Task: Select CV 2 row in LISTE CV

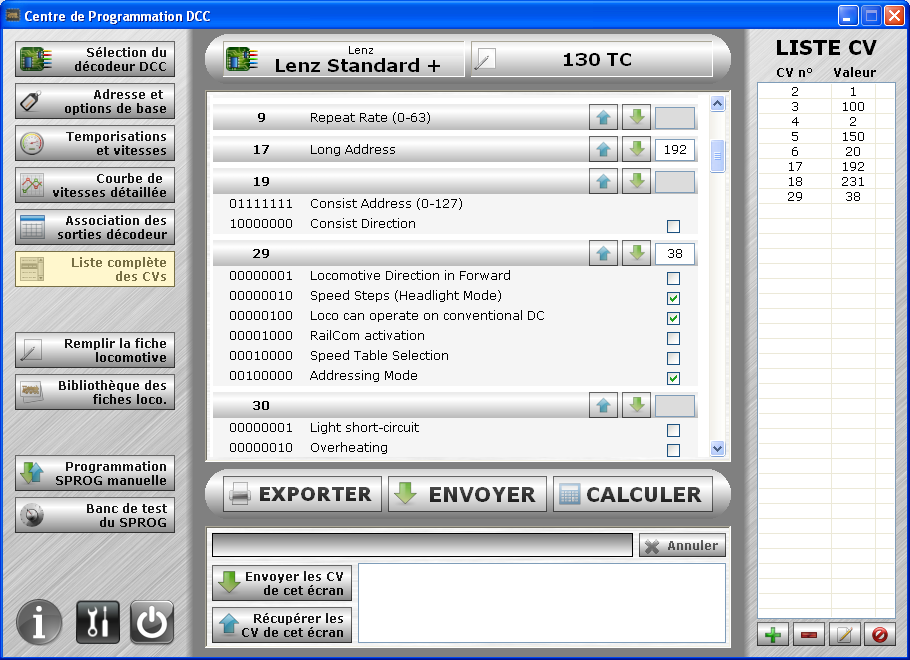Action: pyautogui.click(x=826, y=92)
